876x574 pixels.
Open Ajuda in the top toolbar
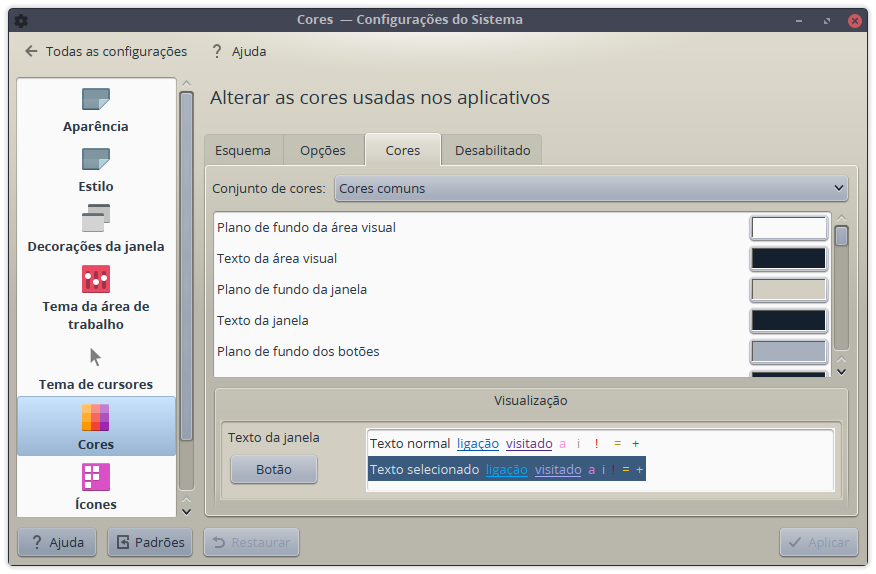(239, 51)
